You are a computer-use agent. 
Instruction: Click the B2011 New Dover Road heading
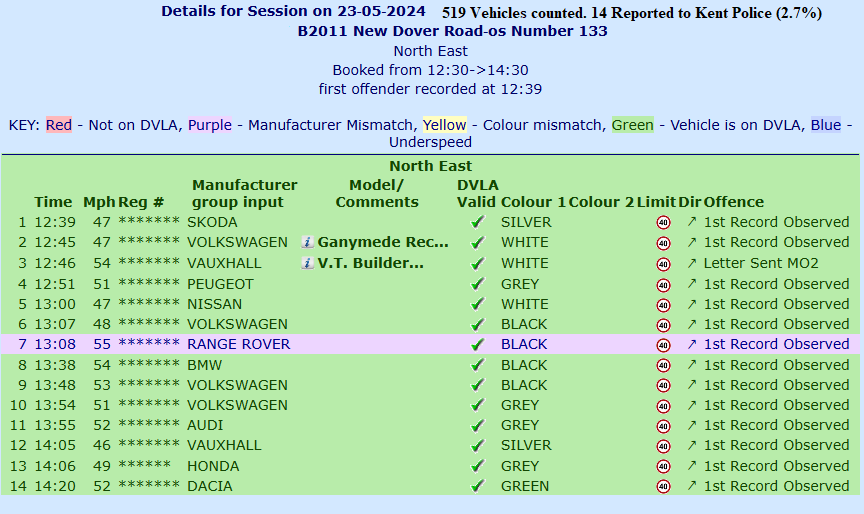click(x=452, y=31)
